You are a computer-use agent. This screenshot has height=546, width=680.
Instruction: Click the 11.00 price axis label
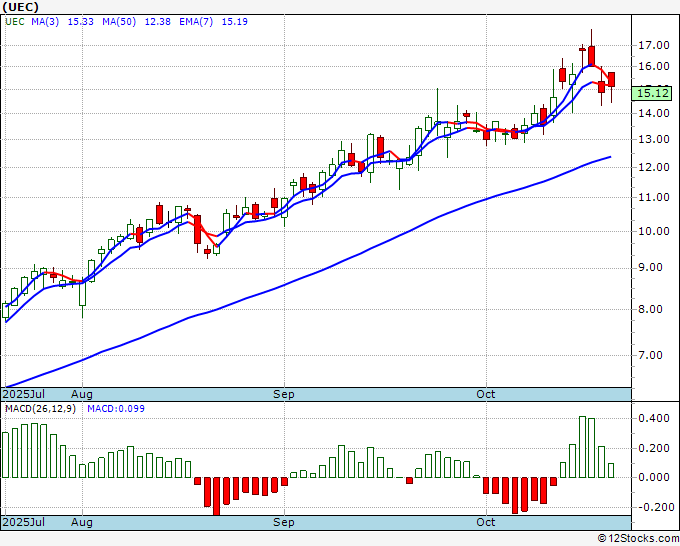pos(654,197)
